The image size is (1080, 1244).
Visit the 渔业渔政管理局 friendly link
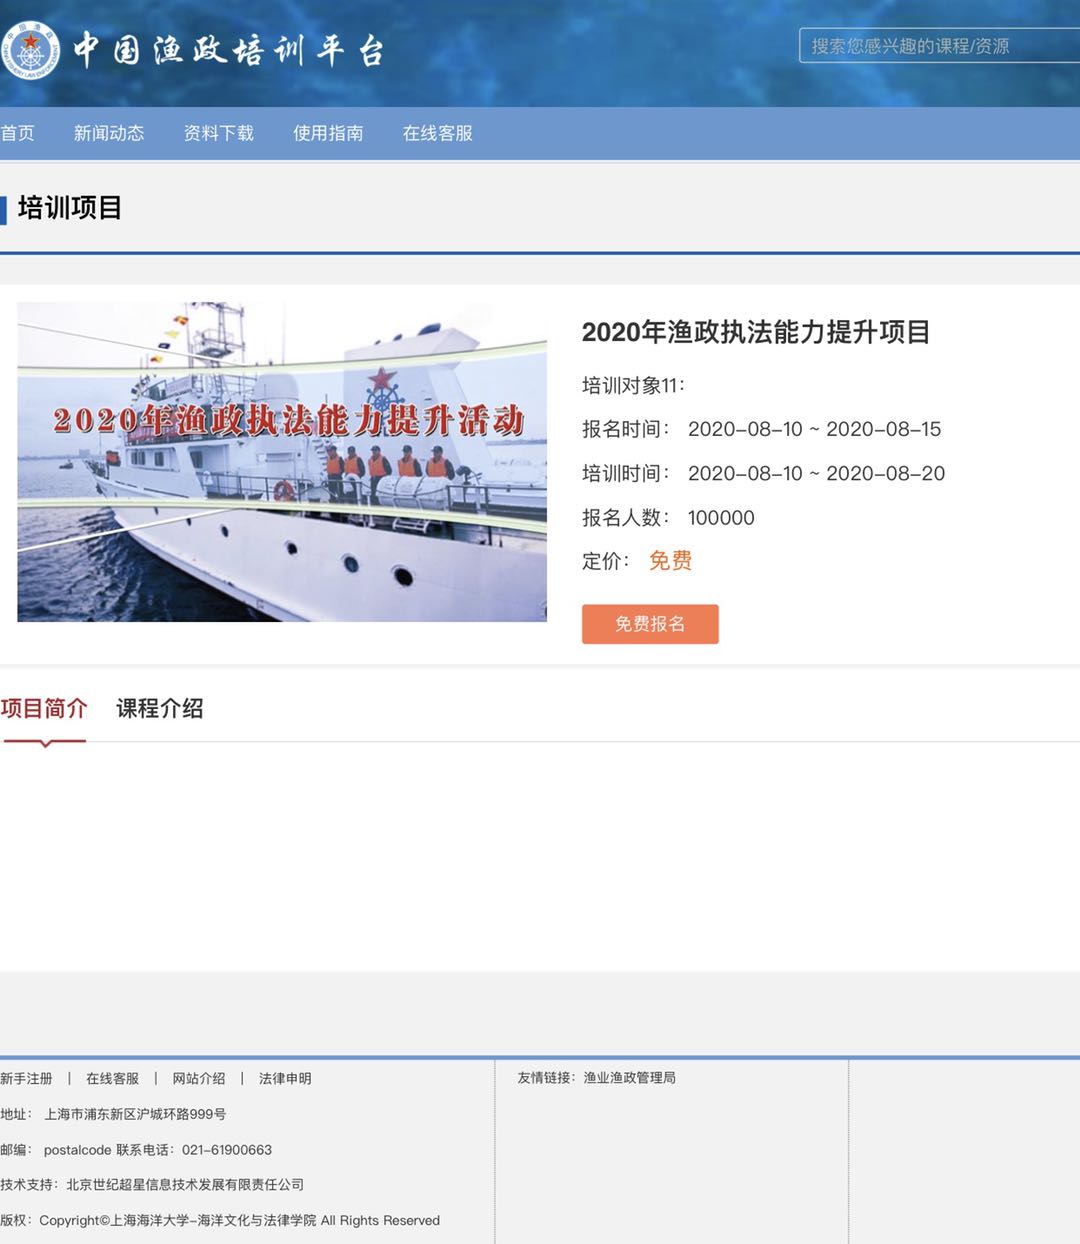(630, 1077)
